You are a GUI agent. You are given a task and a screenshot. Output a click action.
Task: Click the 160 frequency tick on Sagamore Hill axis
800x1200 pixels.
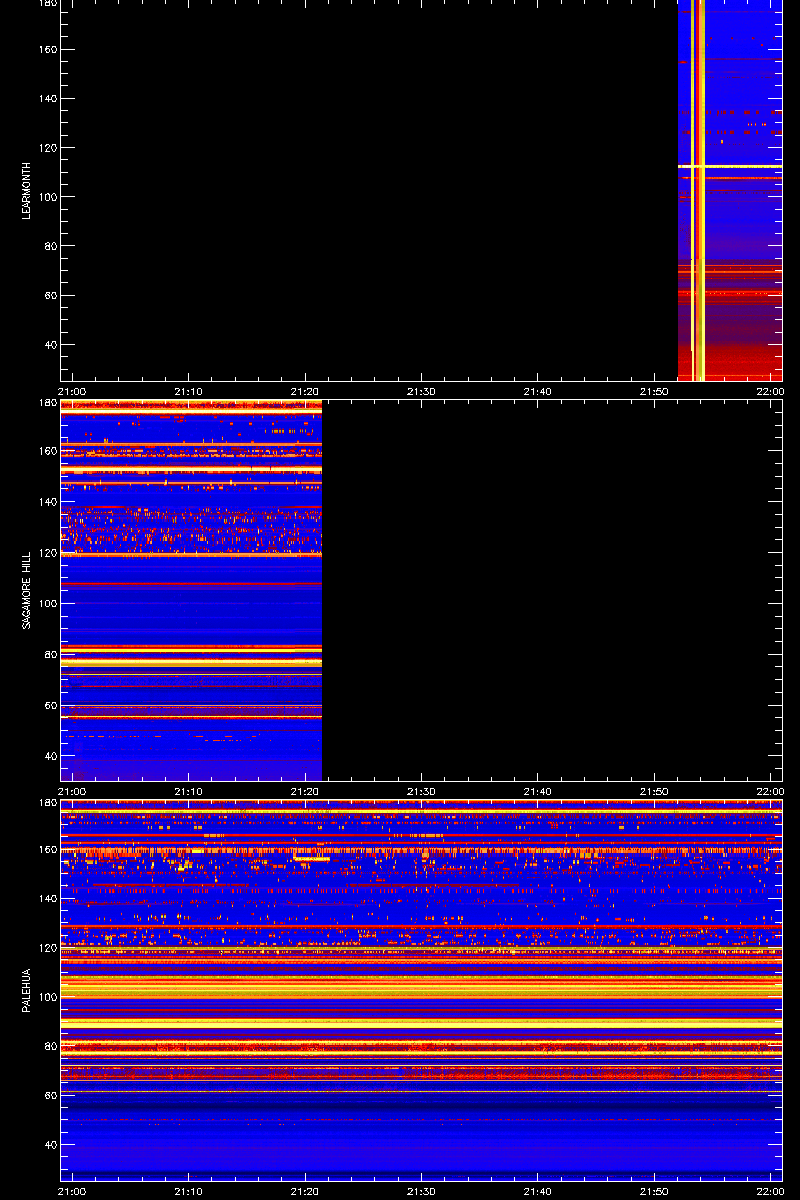47,451
